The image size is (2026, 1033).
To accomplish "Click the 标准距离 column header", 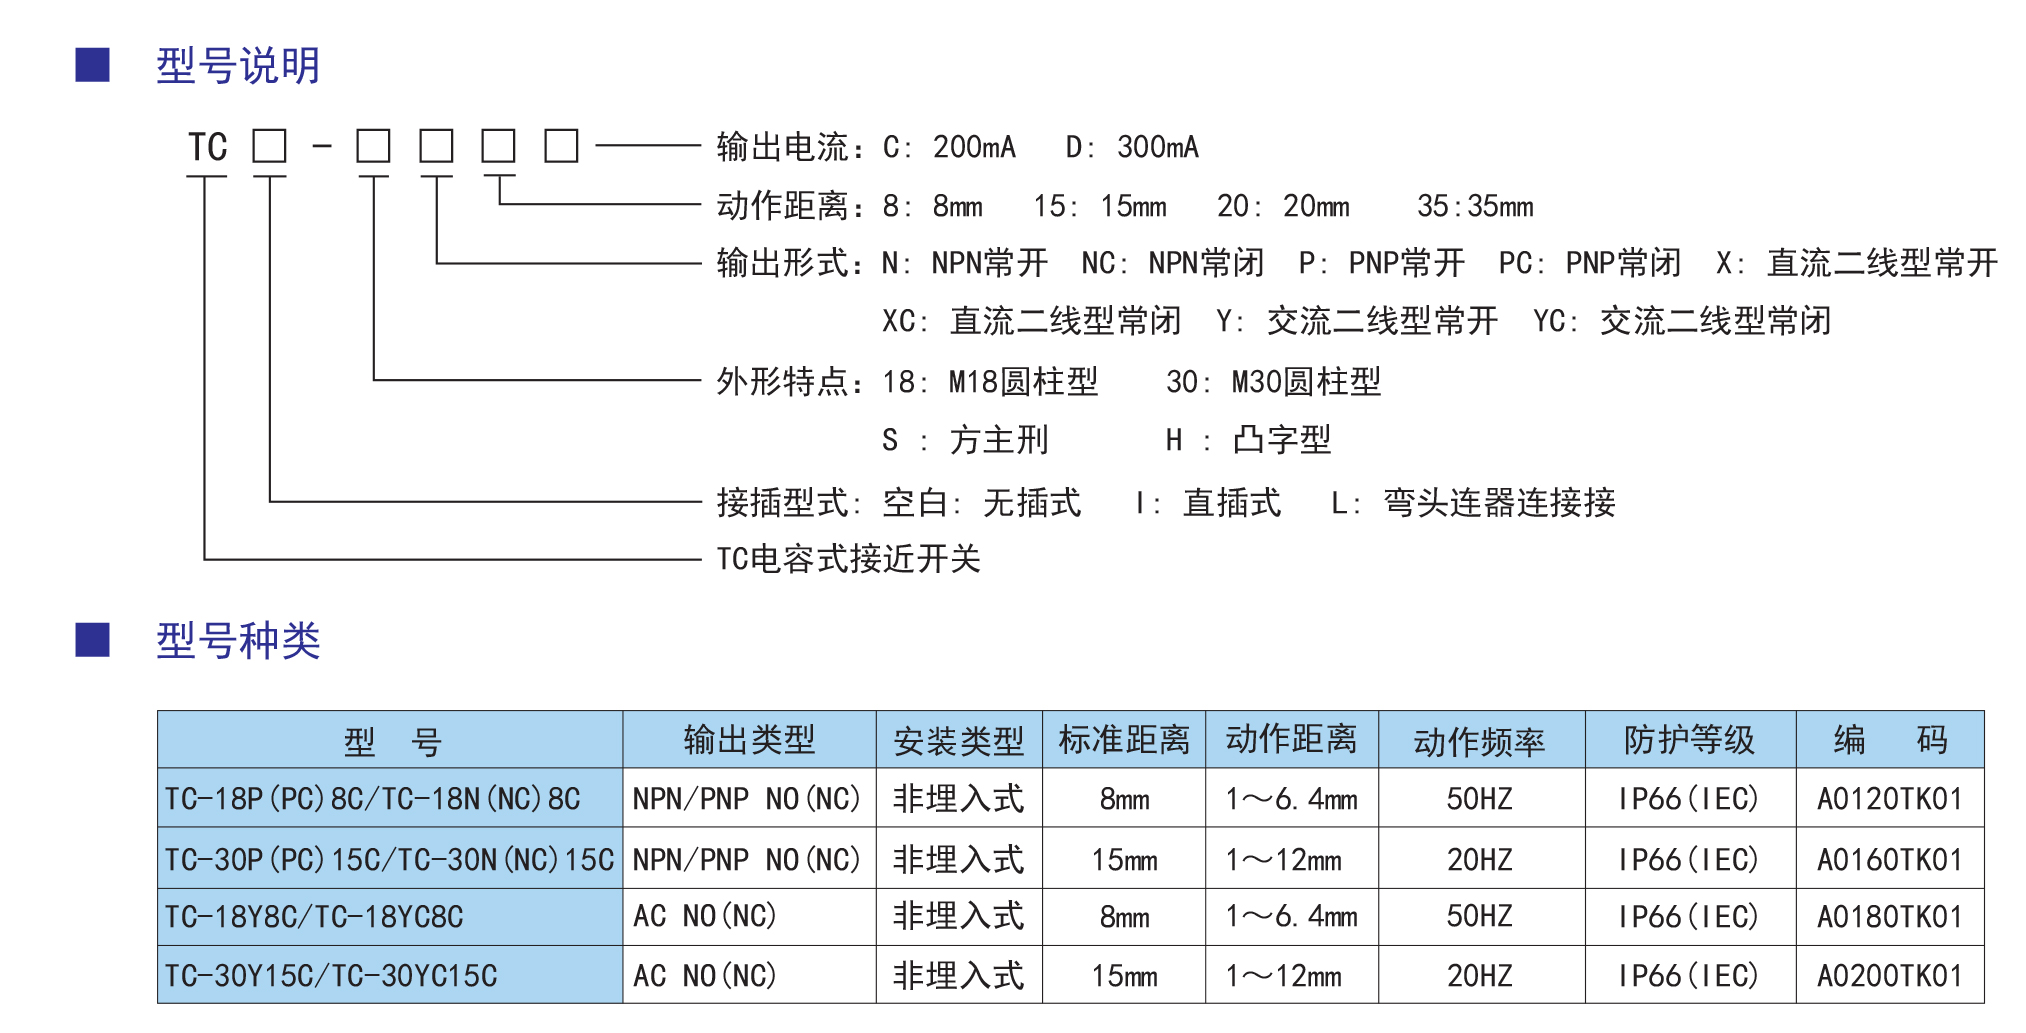I will point(1124,740).
